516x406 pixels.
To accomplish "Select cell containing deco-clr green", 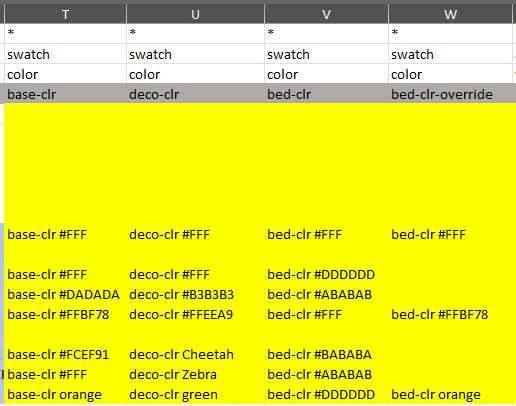I will [x=195, y=394].
